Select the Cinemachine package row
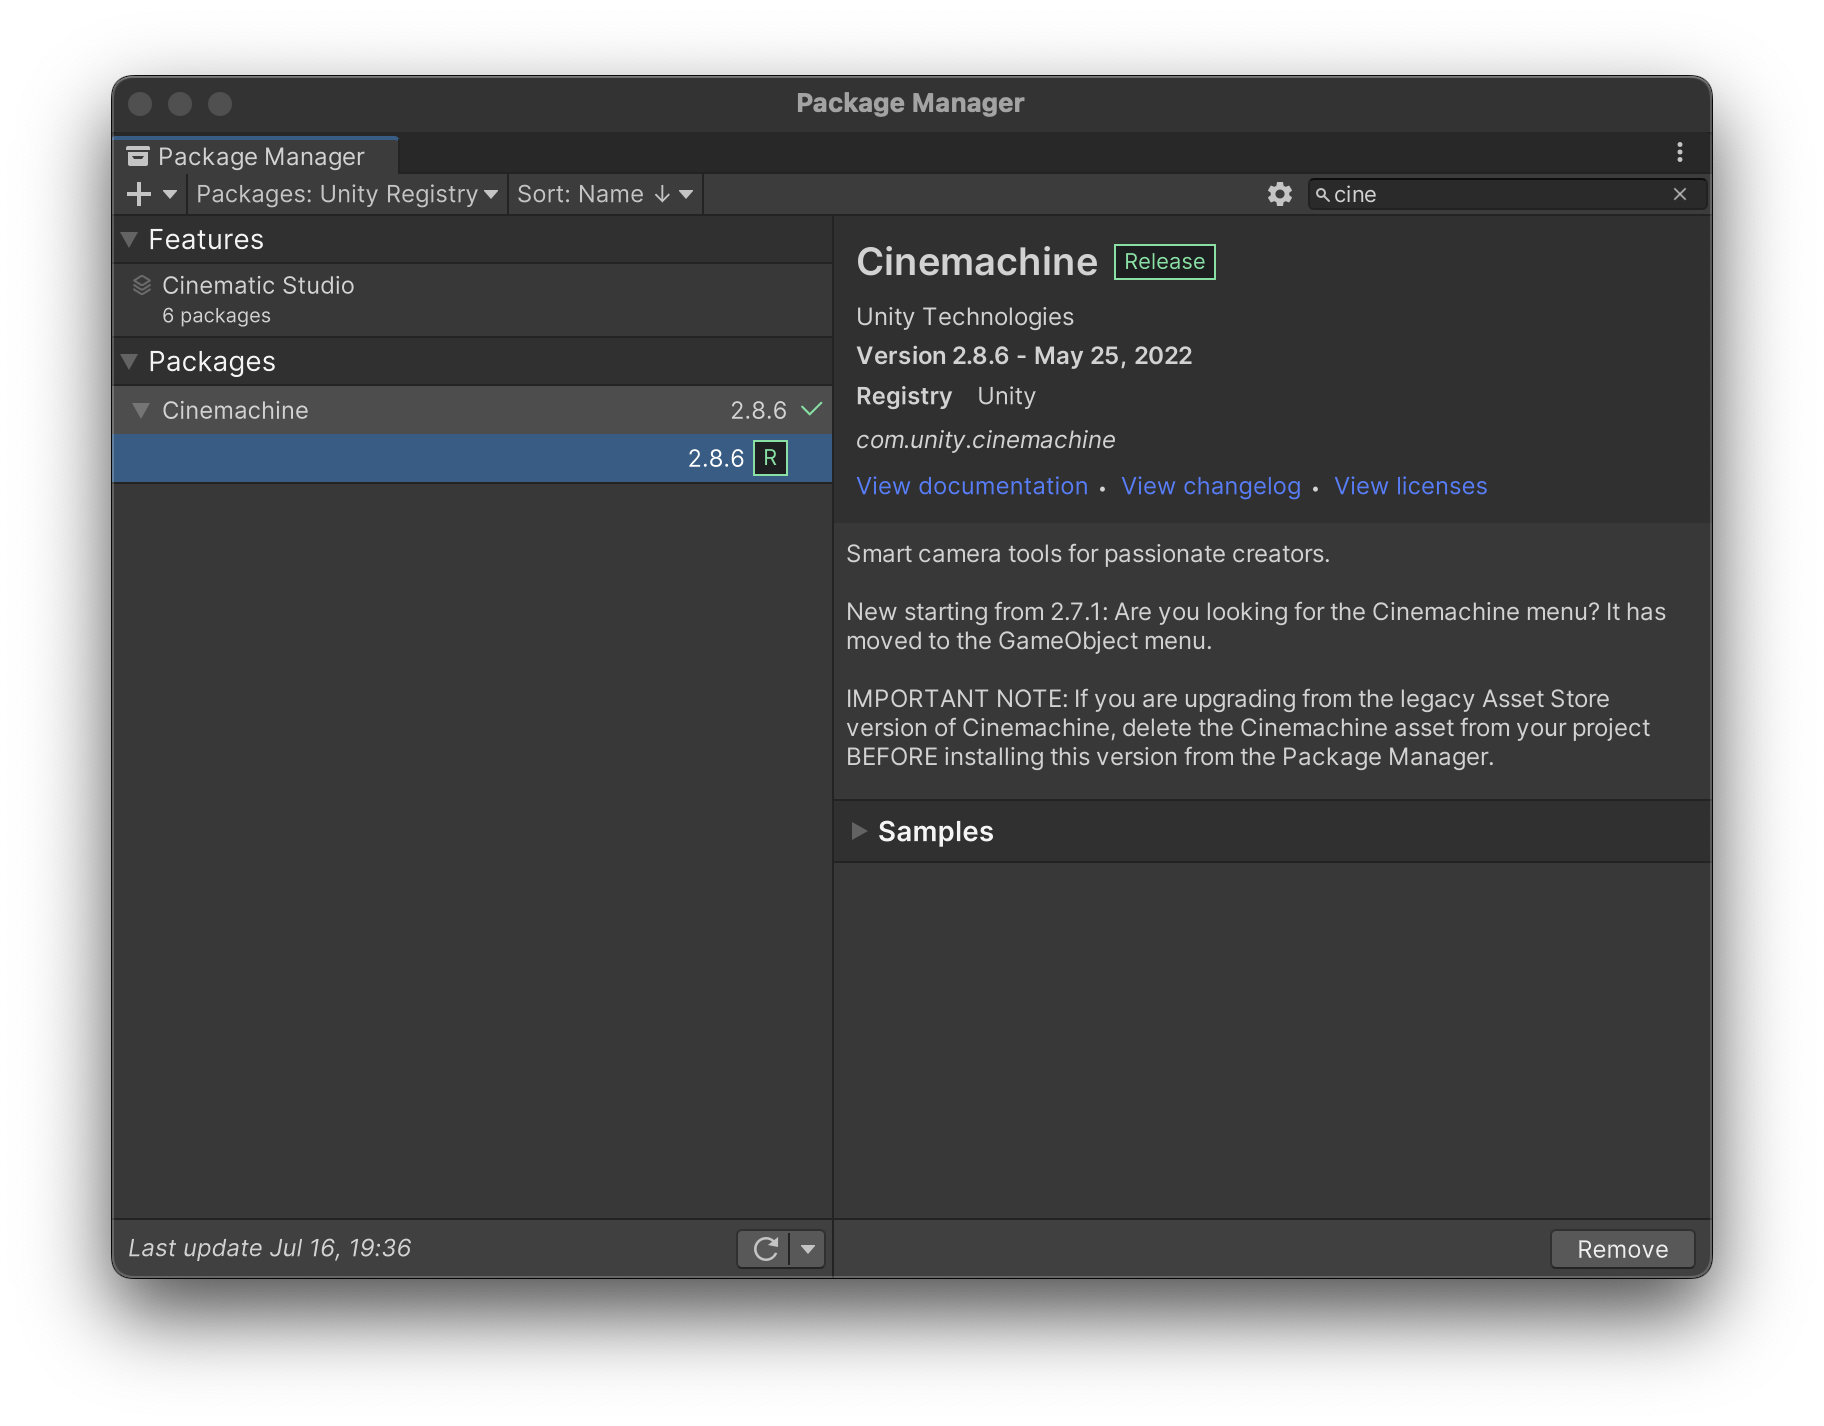Image resolution: width=1824 pixels, height=1426 pixels. (472, 410)
